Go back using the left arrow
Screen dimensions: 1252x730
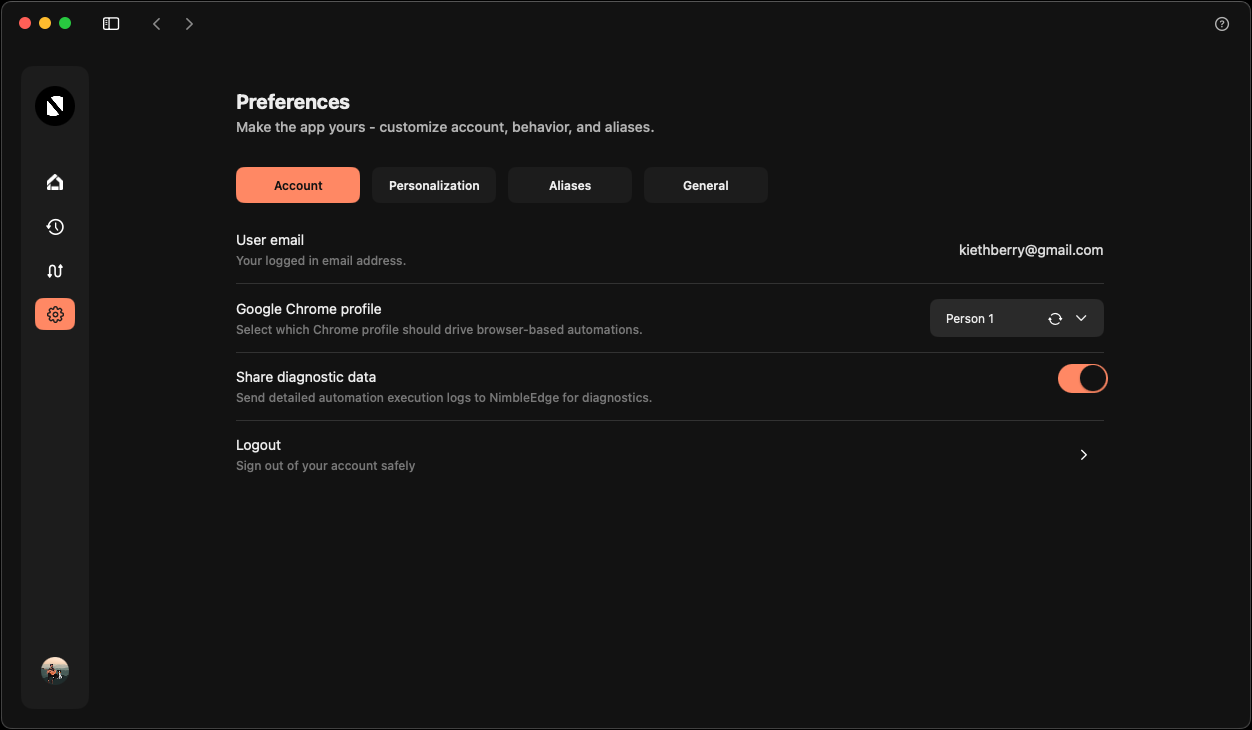156,24
